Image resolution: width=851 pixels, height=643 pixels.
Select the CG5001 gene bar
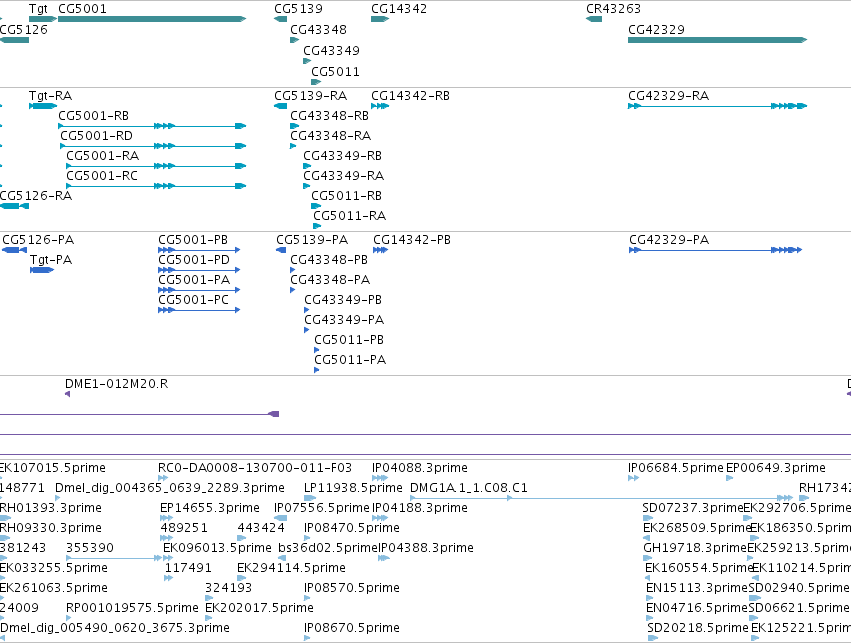152,19
